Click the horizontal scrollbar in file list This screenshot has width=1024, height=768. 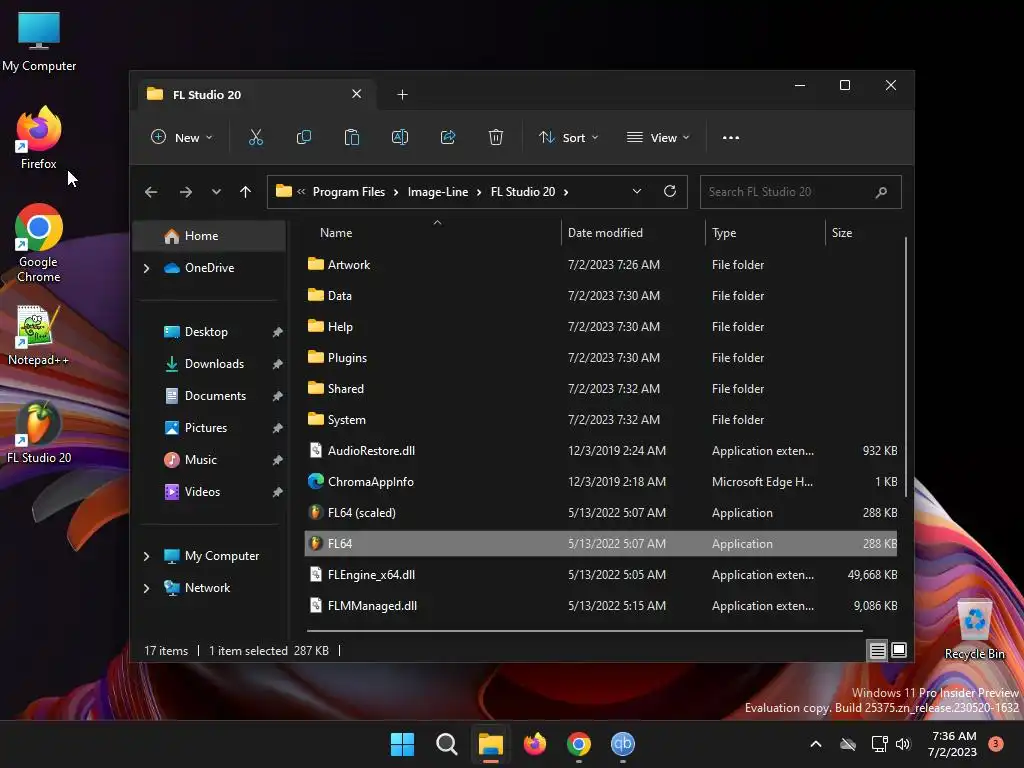click(x=584, y=631)
